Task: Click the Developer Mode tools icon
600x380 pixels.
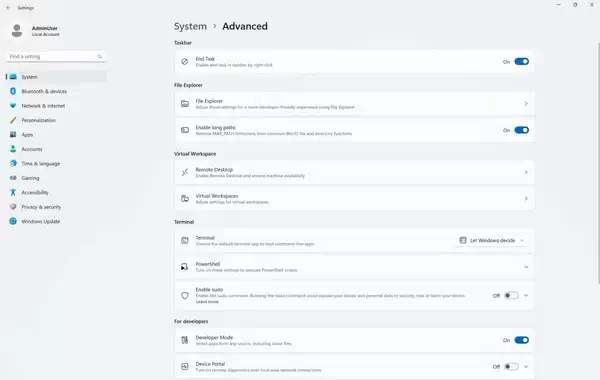Action: (184, 340)
